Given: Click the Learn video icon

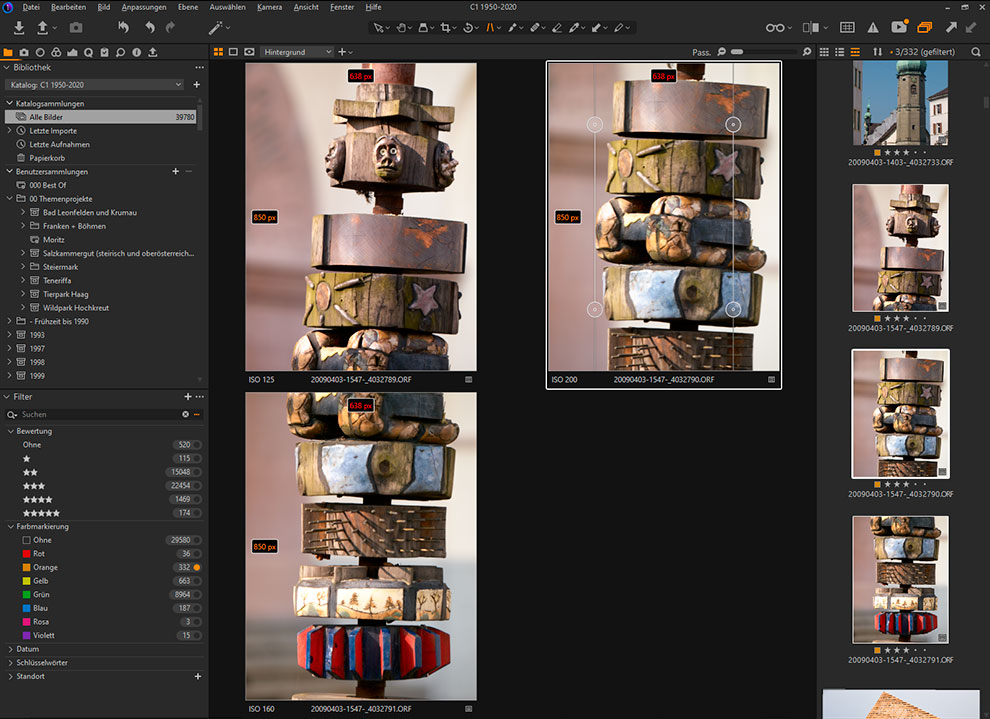Looking at the screenshot, I should [x=899, y=27].
